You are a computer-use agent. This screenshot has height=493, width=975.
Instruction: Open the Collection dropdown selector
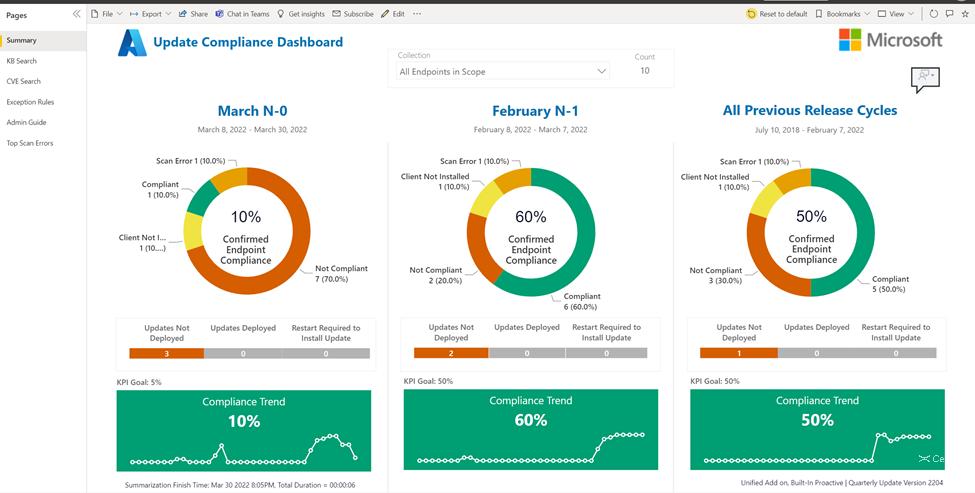tap(502, 72)
